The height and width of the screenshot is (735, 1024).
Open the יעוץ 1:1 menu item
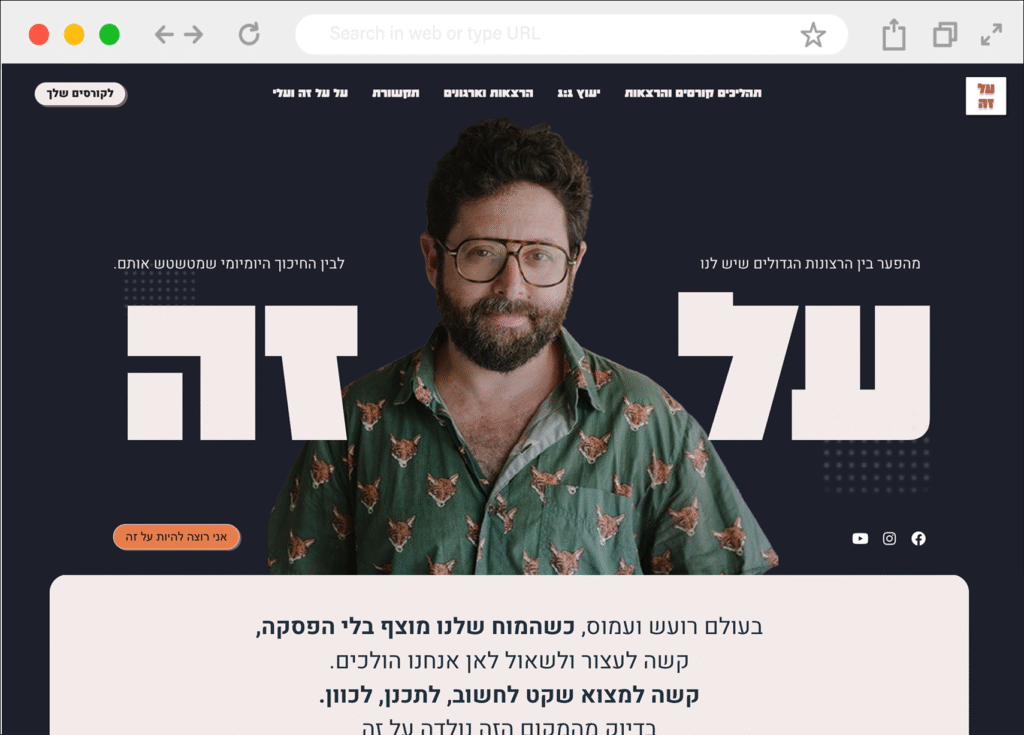click(x=579, y=93)
